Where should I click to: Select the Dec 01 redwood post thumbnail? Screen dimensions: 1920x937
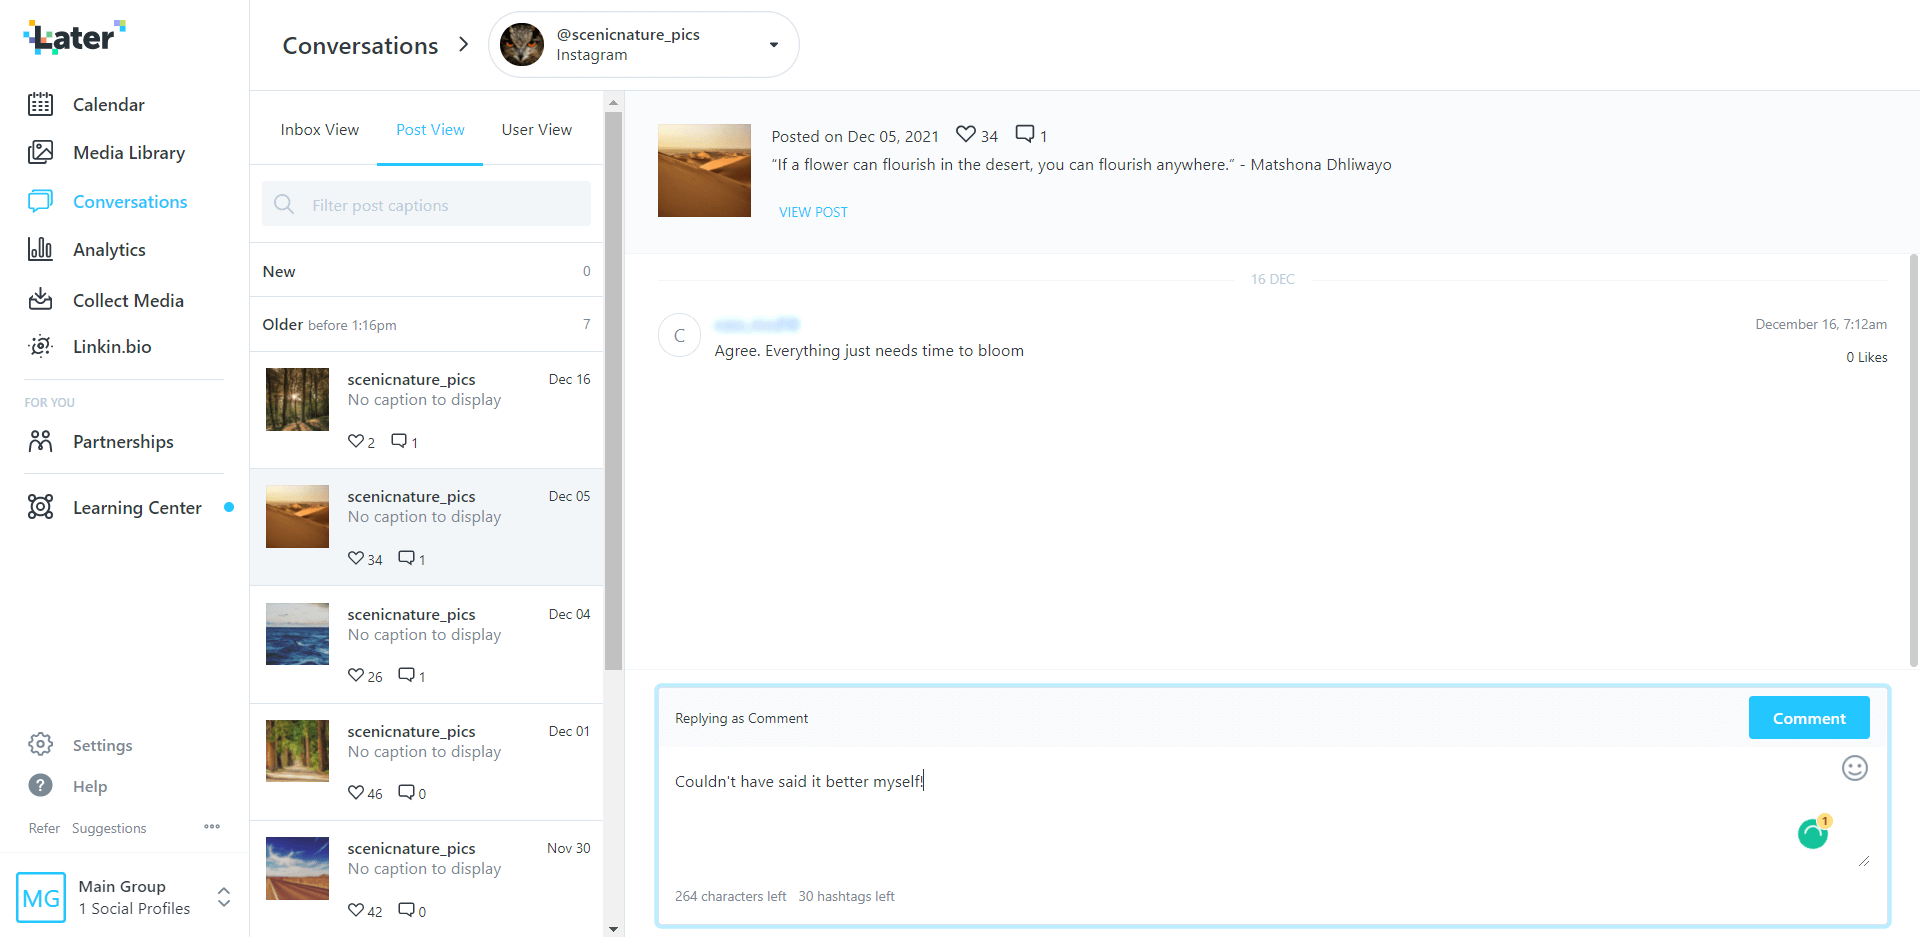pyautogui.click(x=297, y=751)
